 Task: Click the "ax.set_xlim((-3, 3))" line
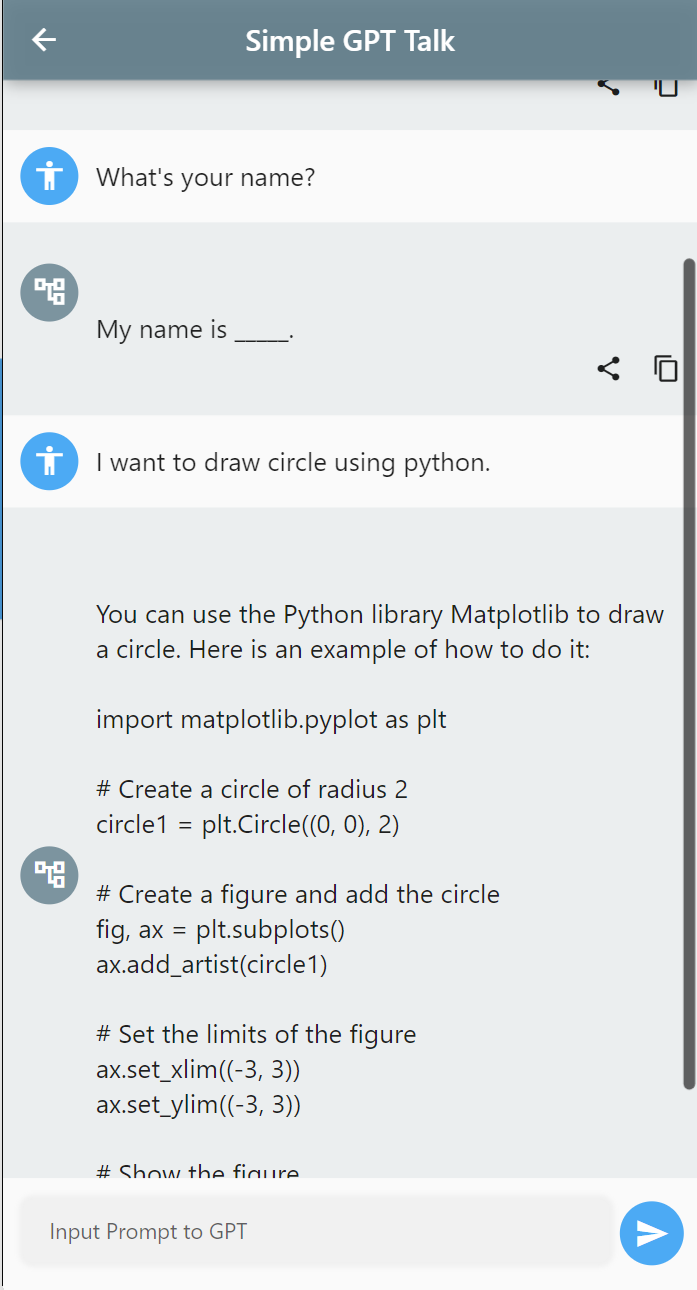tap(198, 1069)
